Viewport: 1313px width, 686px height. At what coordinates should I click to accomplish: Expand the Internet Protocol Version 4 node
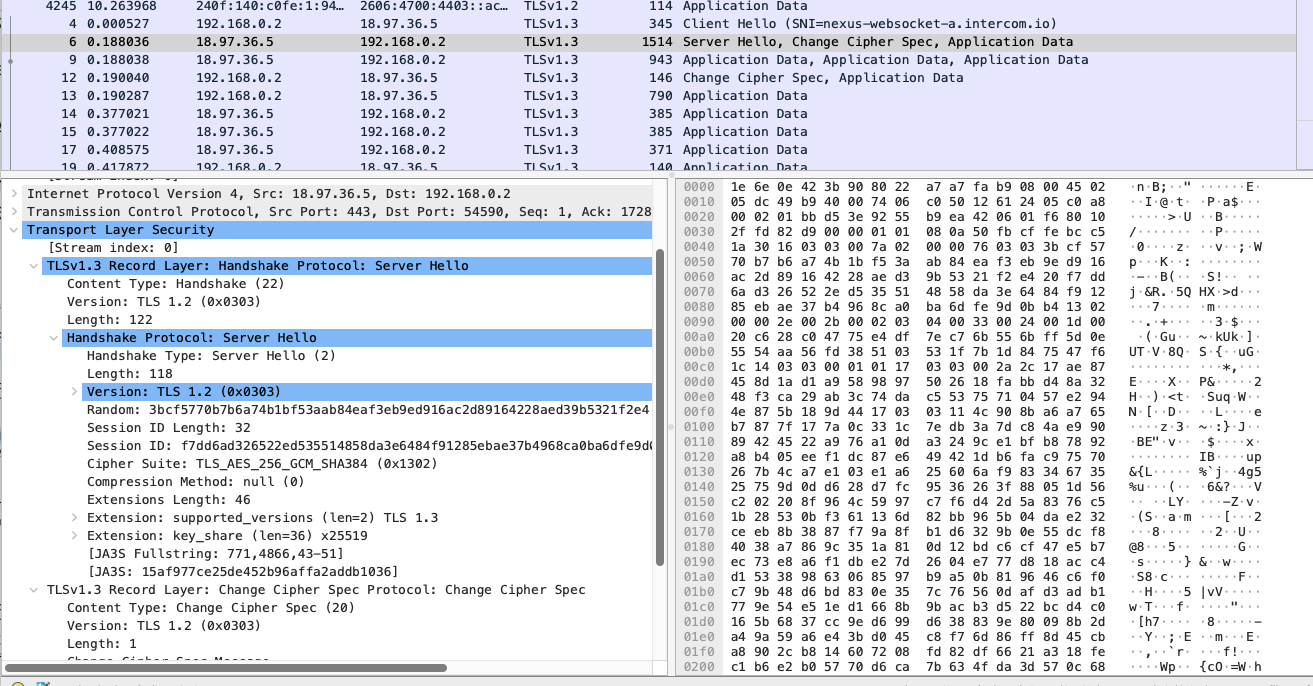[x=13, y=194]
